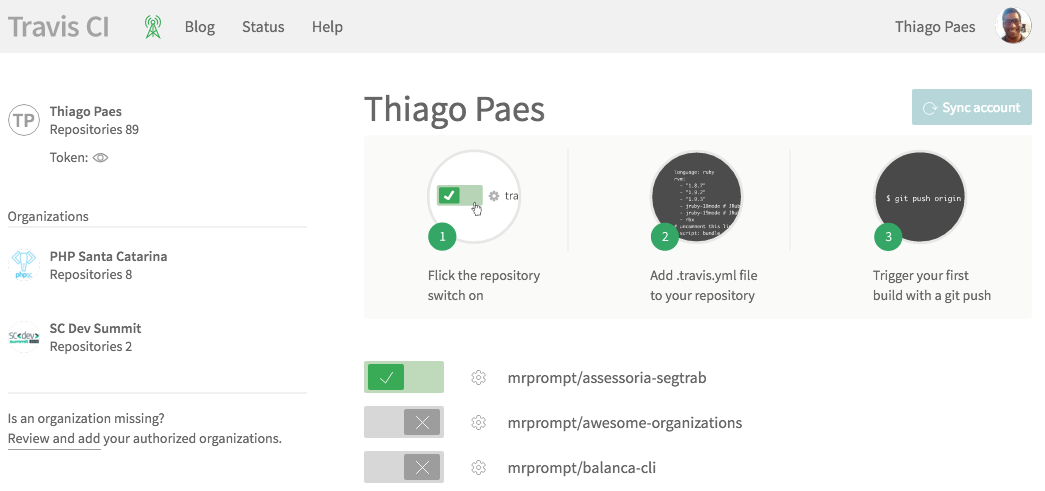Select Thiago Paes account in sidebar

click(85, 111)
